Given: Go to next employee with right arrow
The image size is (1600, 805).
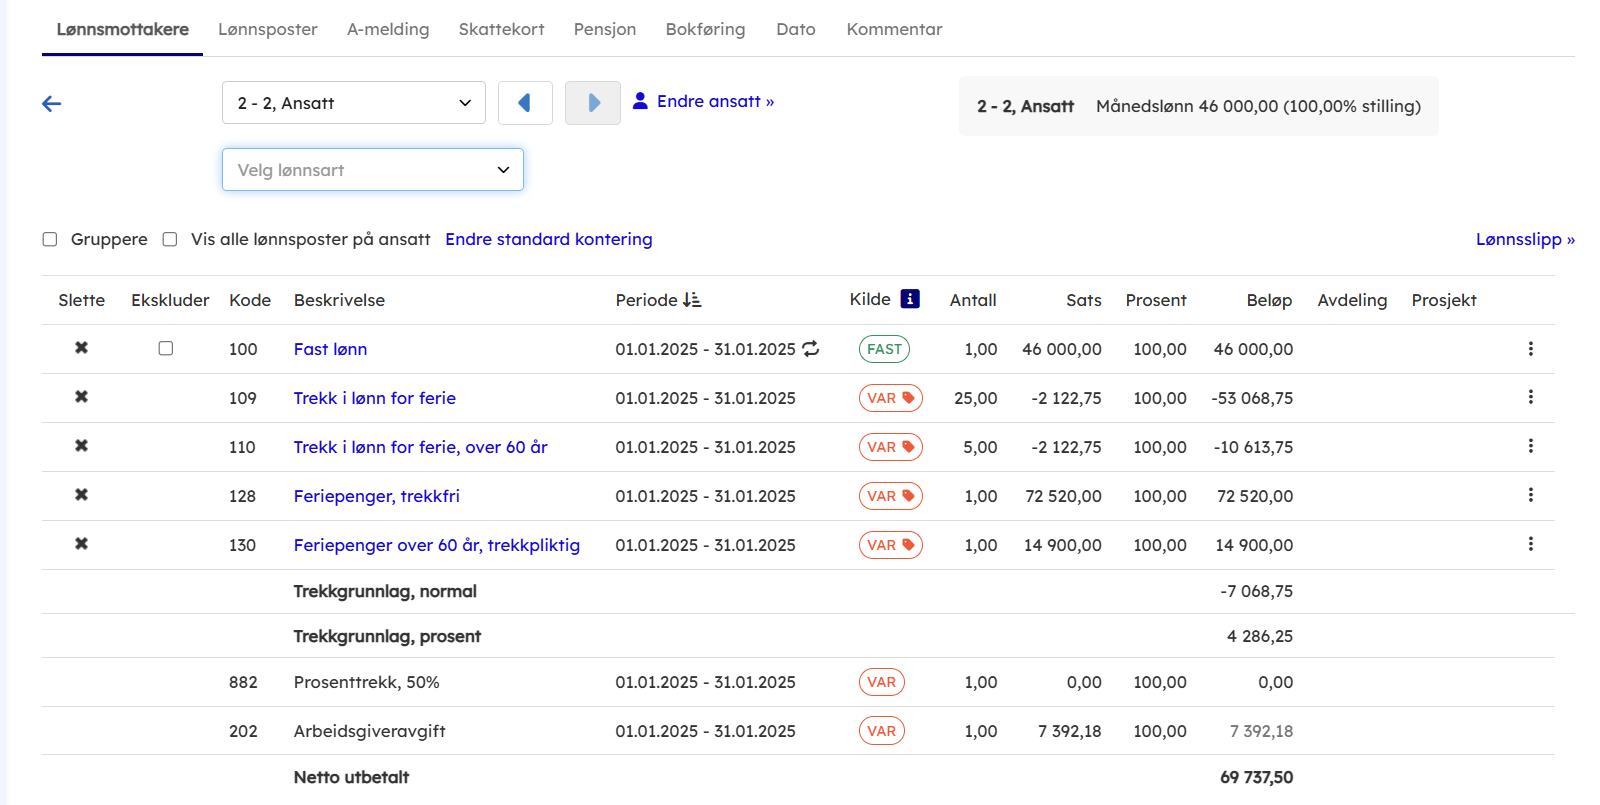Looking at the screenshot, I should point(593,103).
